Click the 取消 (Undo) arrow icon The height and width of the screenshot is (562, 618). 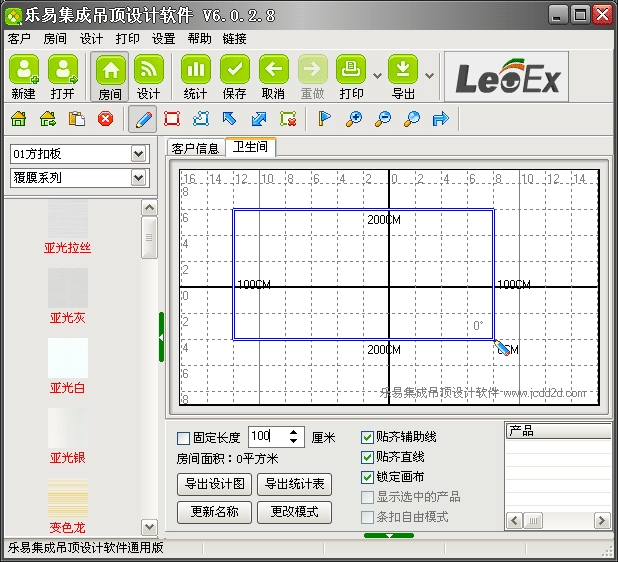click(274, 71)
